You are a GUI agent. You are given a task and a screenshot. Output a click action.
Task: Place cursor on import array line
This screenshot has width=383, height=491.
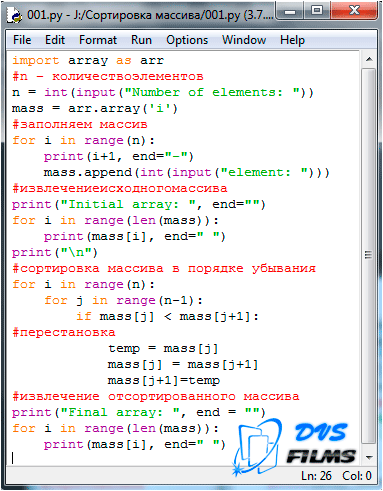(x=88, y=61)
